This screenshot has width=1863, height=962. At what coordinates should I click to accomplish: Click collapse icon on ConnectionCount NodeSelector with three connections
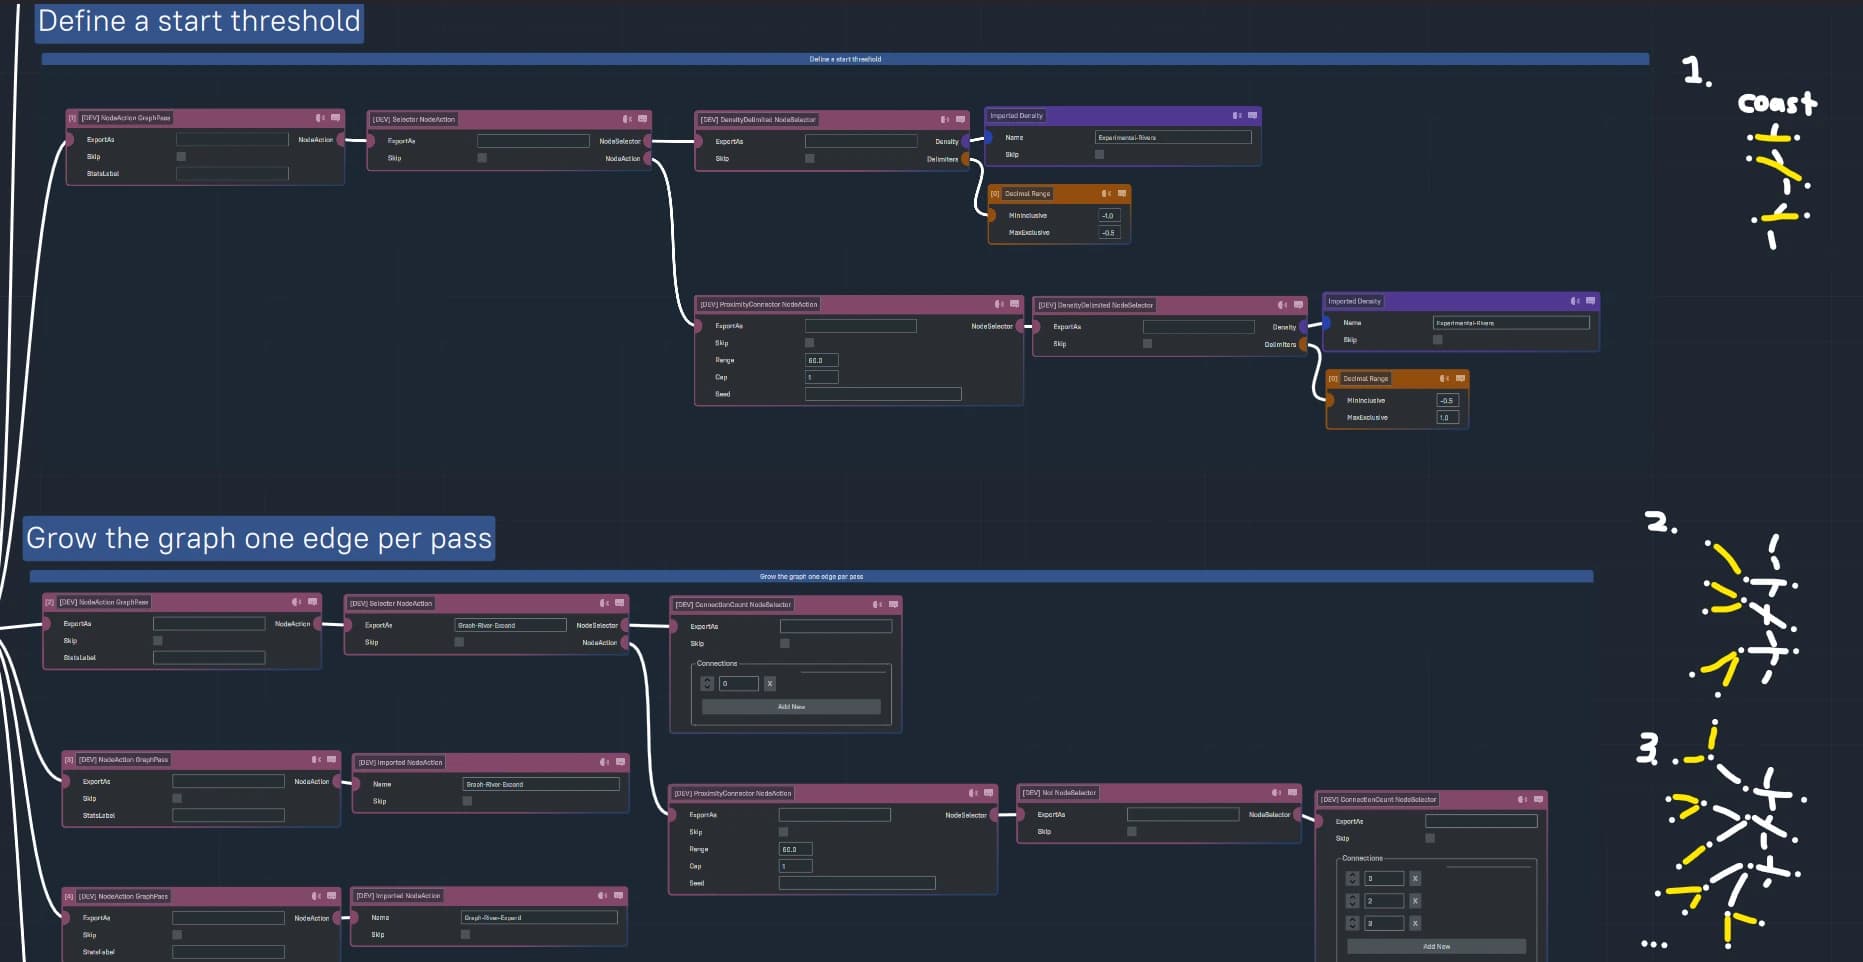(x=1522, y=799)
